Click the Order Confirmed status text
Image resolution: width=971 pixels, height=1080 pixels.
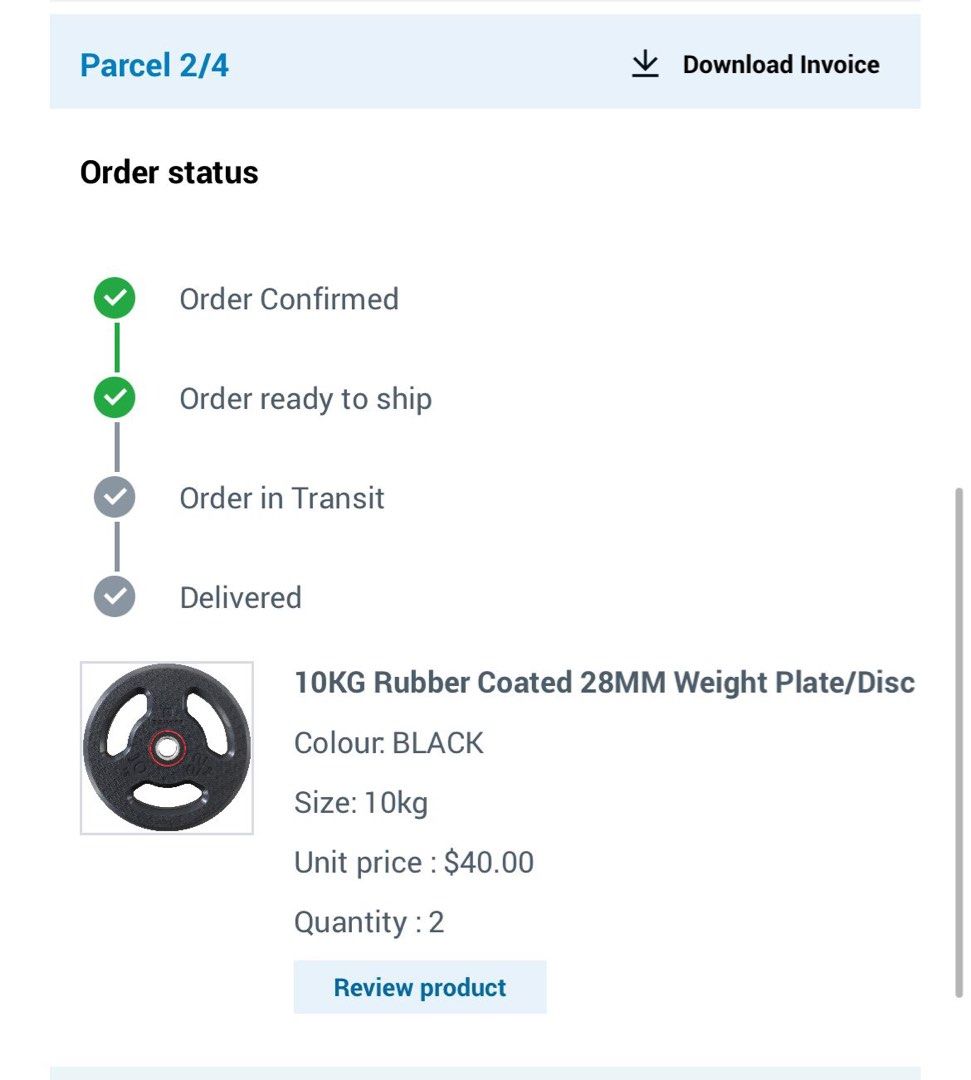289,299
